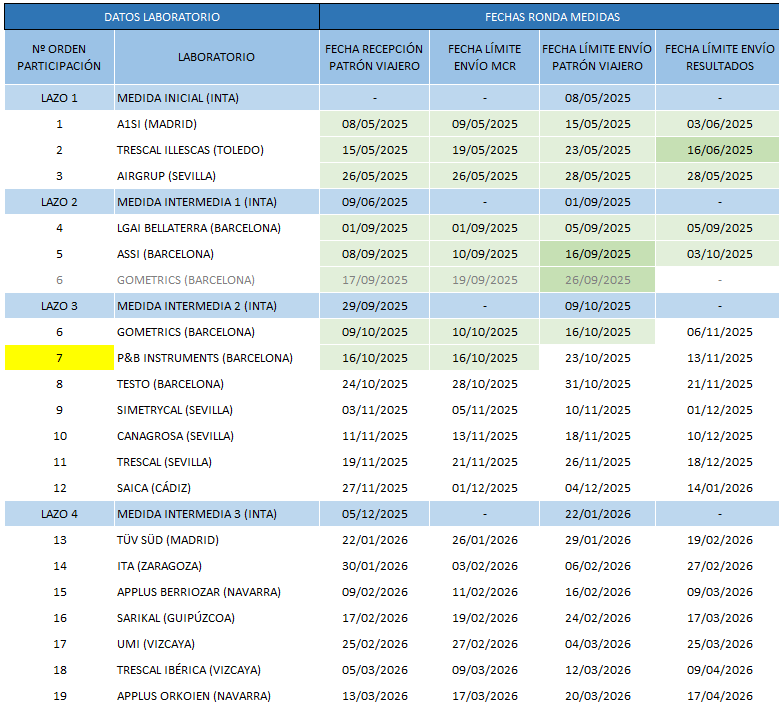
Task: Click the "LAZO 1" row label
Action: point(59,98)
